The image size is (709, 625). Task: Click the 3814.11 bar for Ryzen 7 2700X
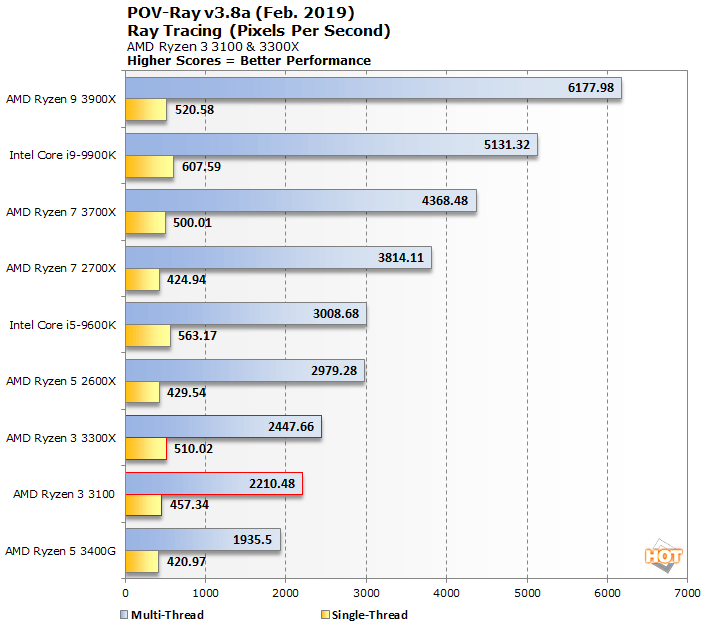[277, 258]
